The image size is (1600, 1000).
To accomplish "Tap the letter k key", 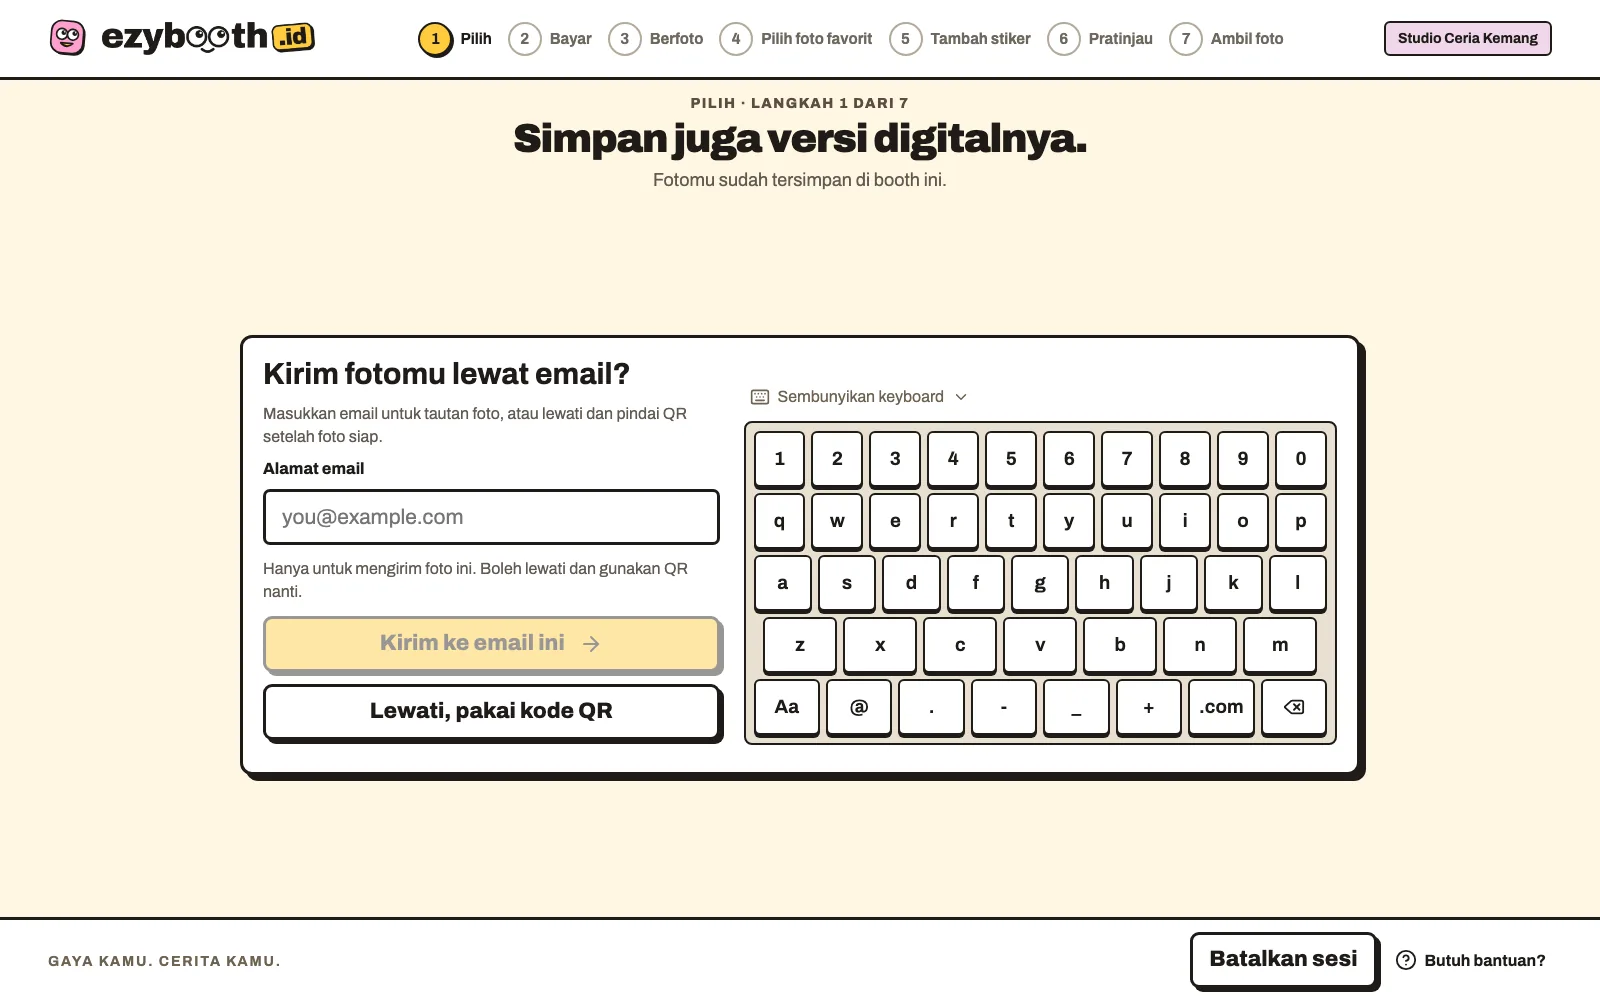I will [1233, 583].
